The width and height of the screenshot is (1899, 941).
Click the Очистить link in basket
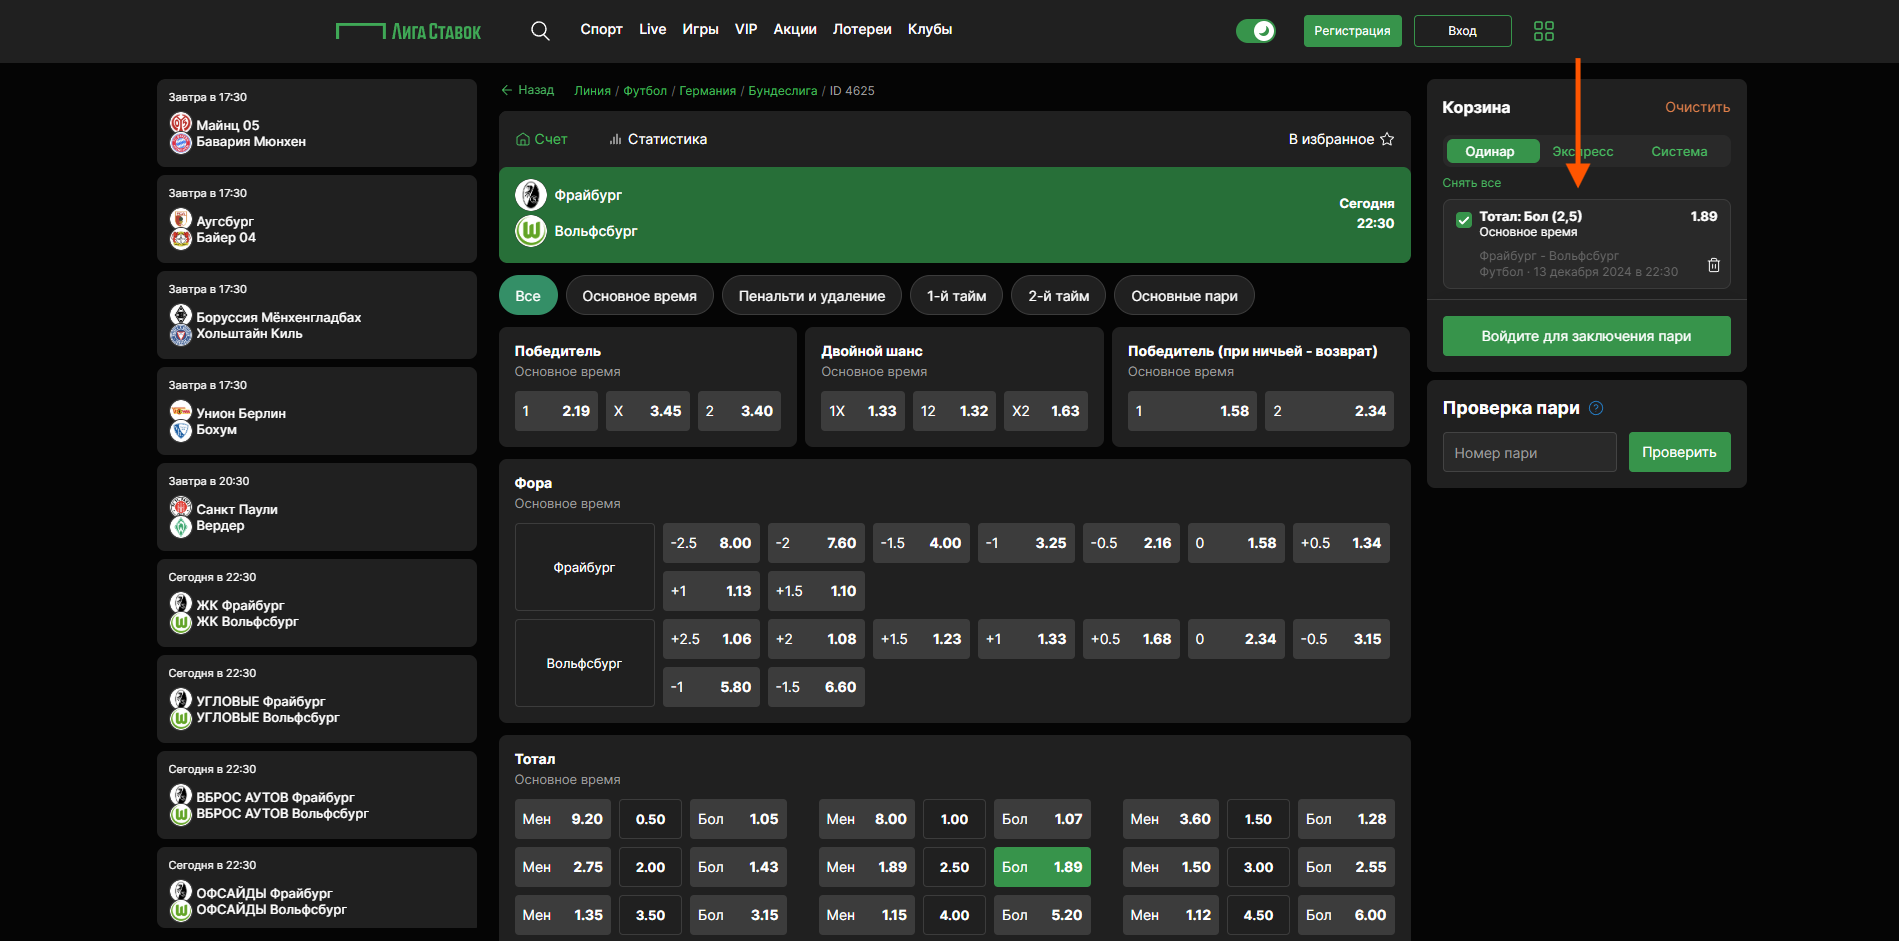(1696, 107)
